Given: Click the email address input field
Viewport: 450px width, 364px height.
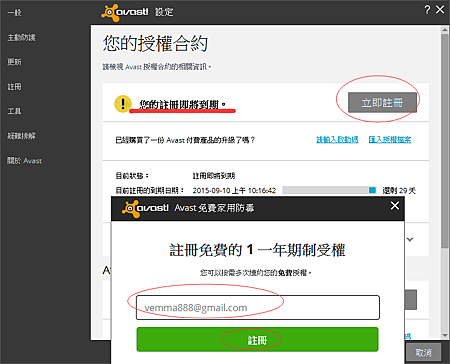Looking at the screenshot, I should (x=258, y=307).
